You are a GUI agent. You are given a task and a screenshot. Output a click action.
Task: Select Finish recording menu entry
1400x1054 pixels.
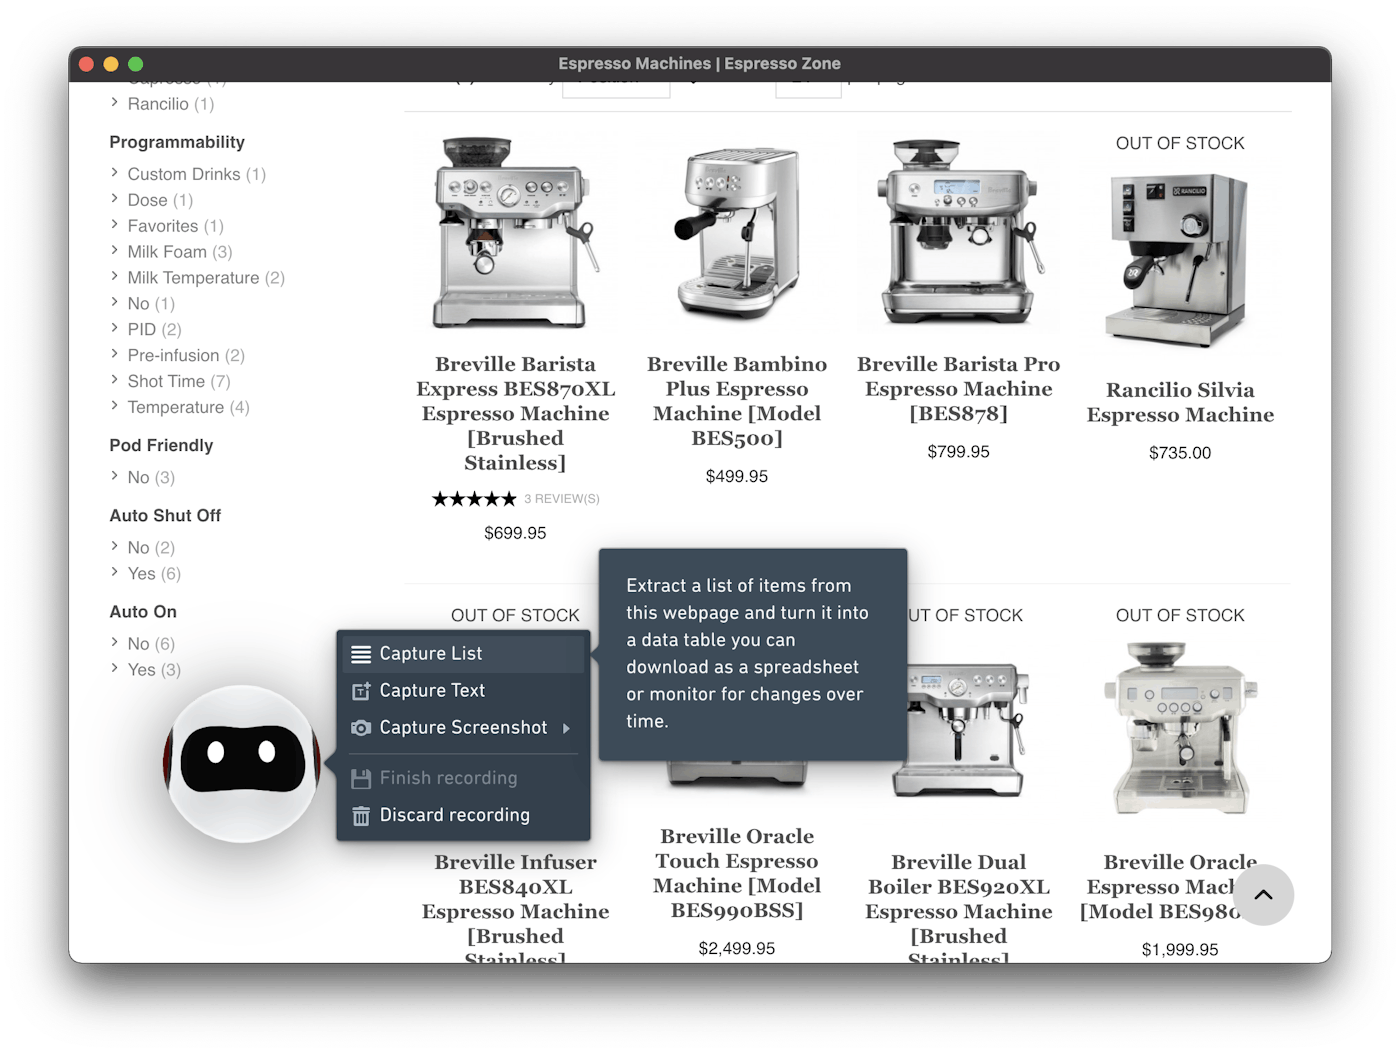coord(463,778)
